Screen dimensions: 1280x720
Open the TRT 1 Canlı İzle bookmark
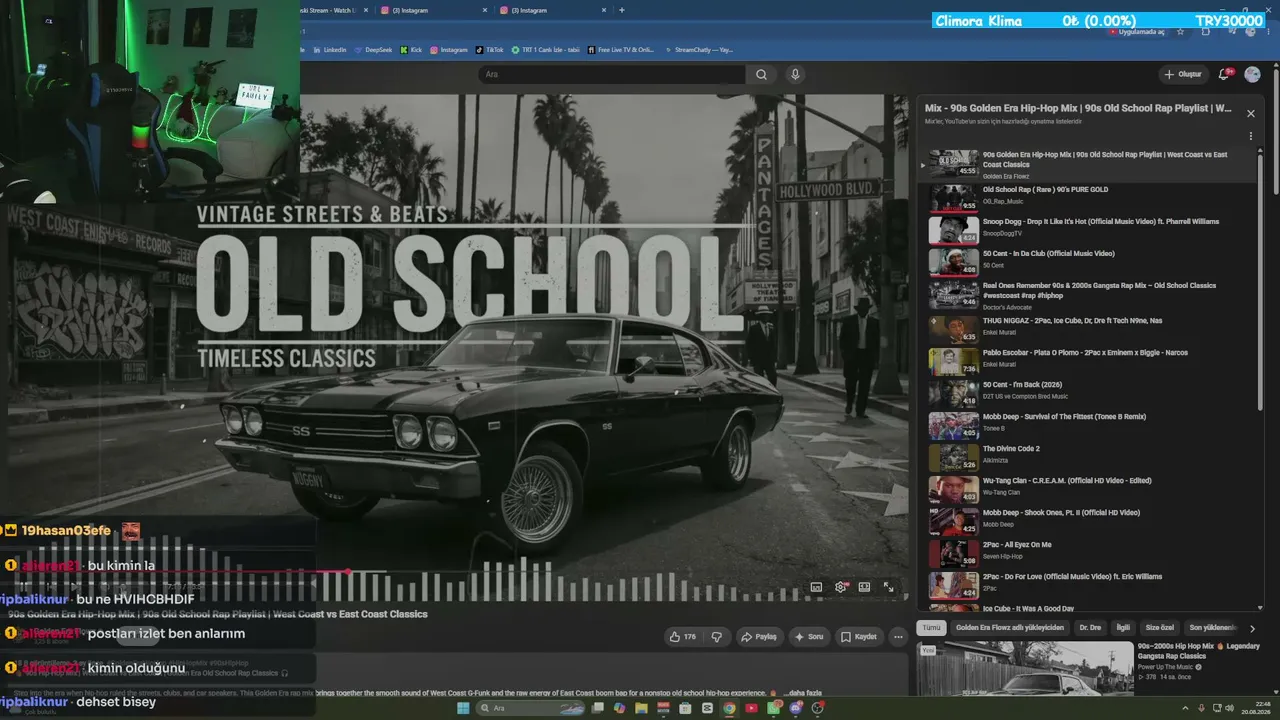pos(546,49)
